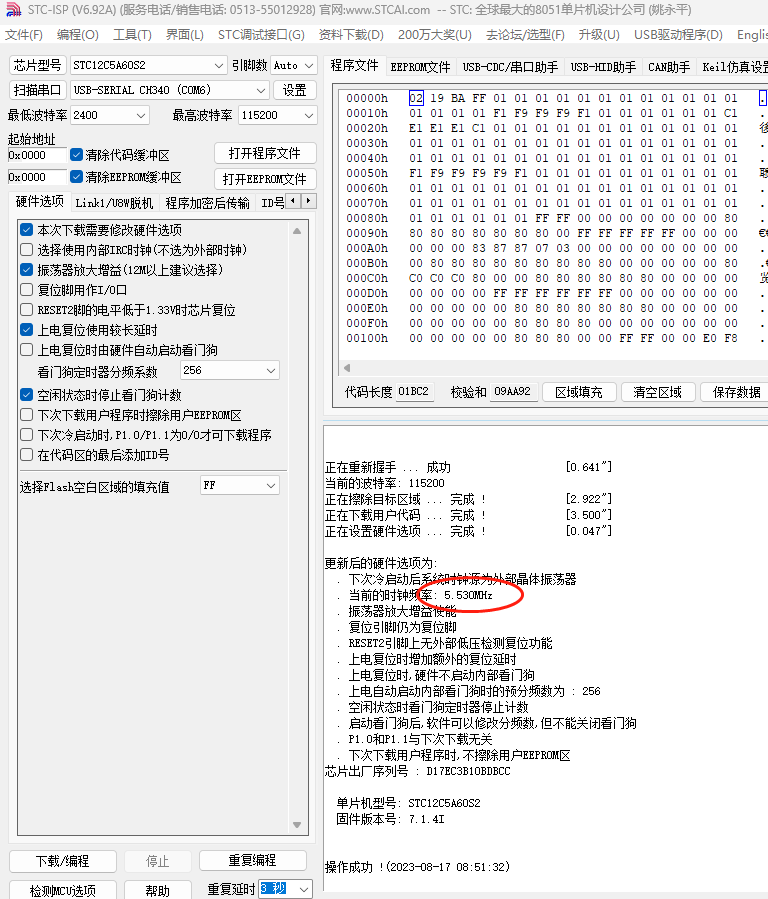Click 检测MCU选项 button
This screenshot has height=899, width=768.
click(x=62, y=890)
